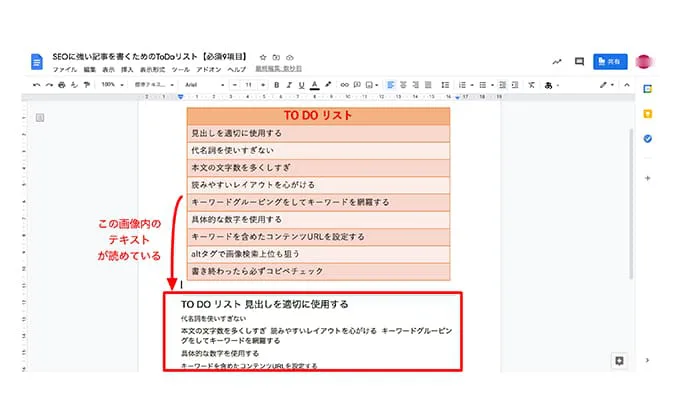Open the activity dashboard trend icon
This screenshot has width=680, height=420.
[x=557, y=62]
